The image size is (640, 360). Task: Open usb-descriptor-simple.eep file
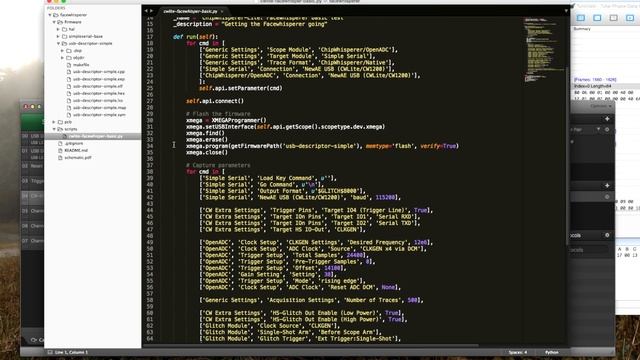coord(99,79)
